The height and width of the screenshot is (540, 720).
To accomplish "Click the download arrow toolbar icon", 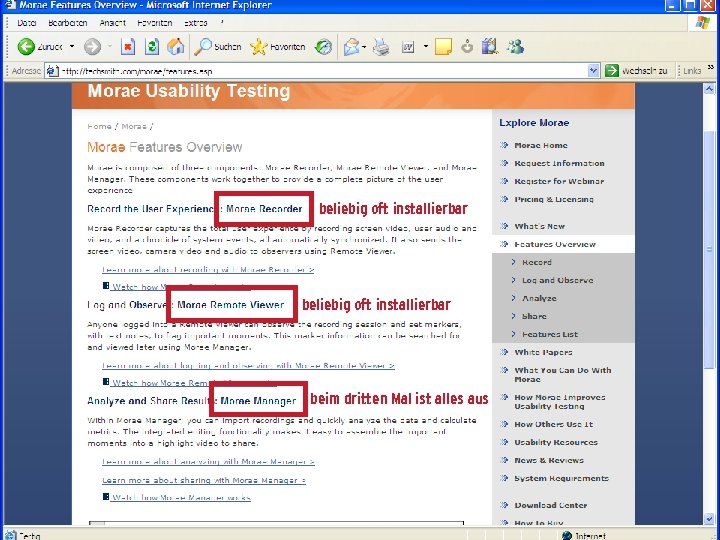I will [467, 46].
